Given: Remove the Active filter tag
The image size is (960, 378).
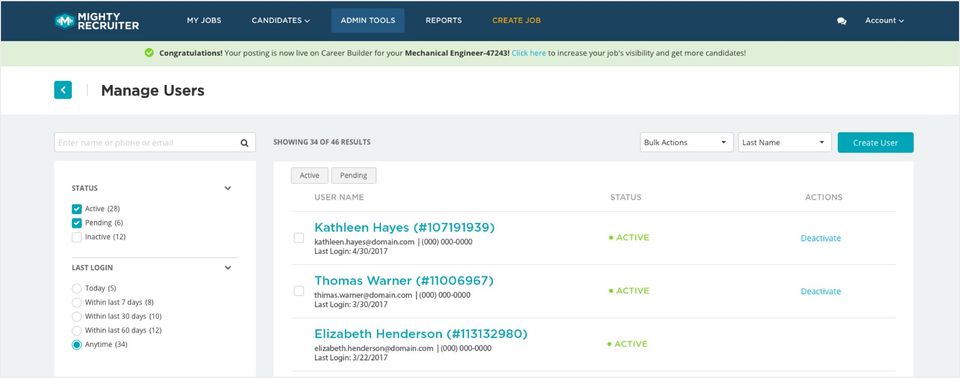Looking at the screenshot, I should [x=309, y=175].
